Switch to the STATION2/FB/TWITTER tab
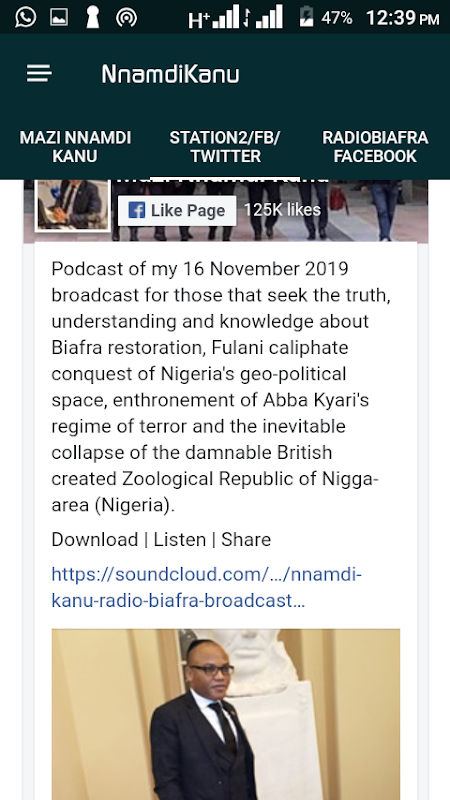 (x=225, y=146)
